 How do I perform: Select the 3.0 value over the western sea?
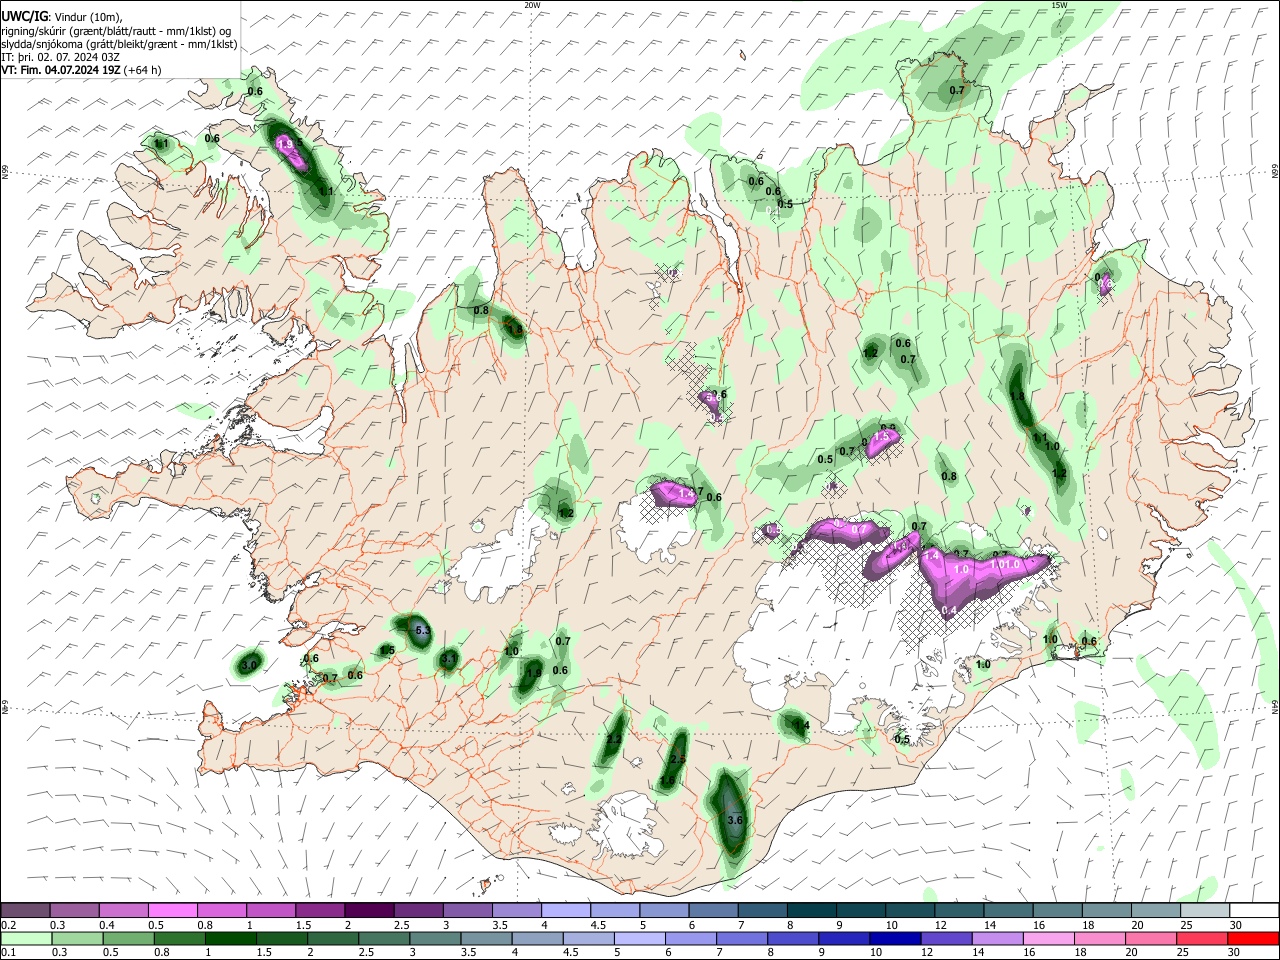coord(250,664)
